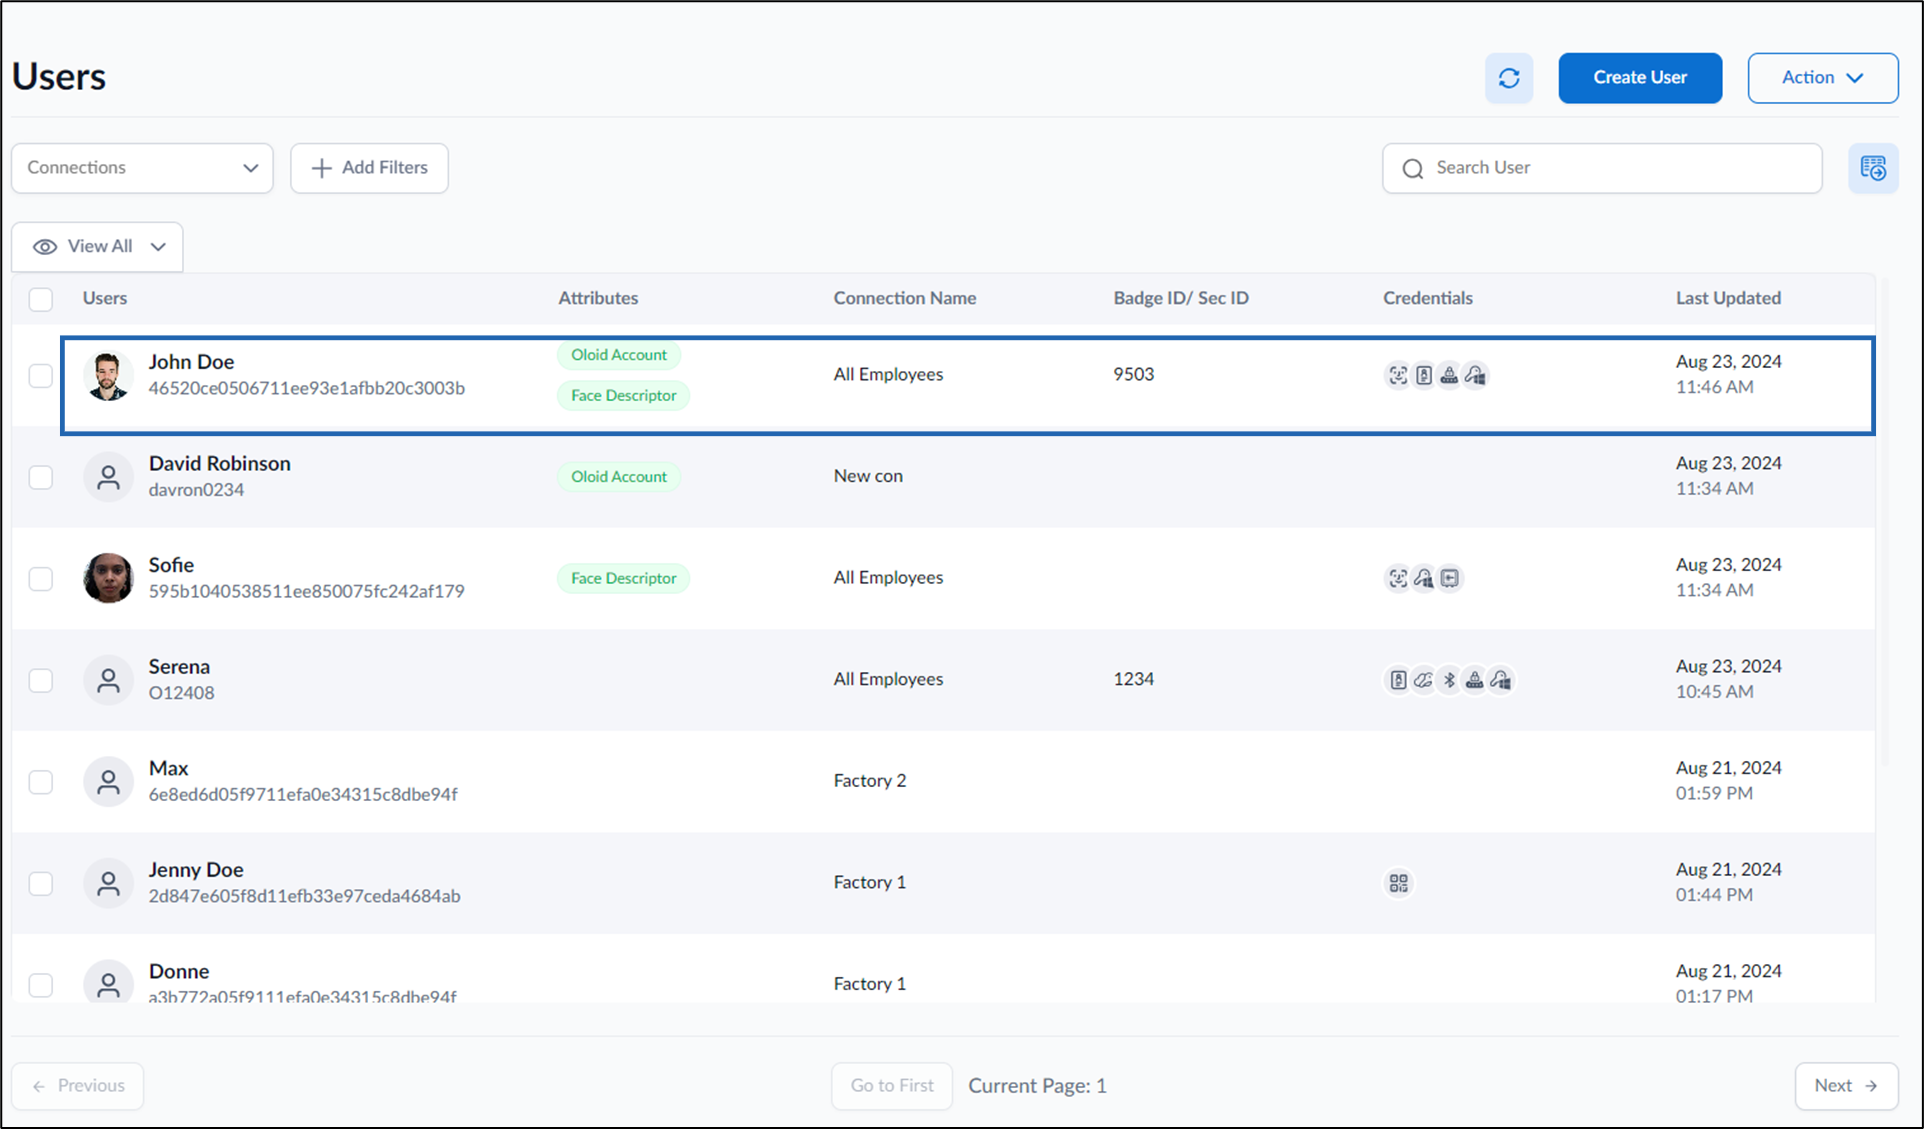Check the Sofie row checkbox
The image size is (1924, 1129).
pos(41,578)
